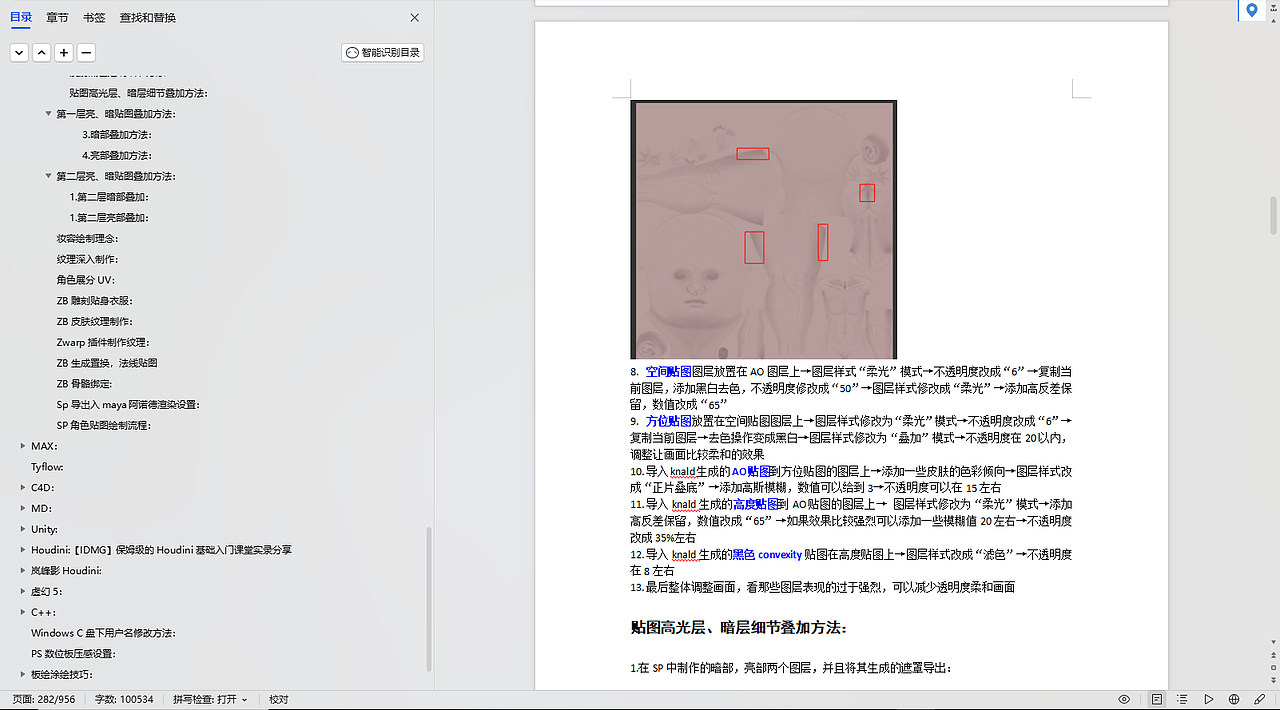This screenshot has height=710, width=1280.
Task: Expand the C++: outline node
Action: (x=23, y=613)
